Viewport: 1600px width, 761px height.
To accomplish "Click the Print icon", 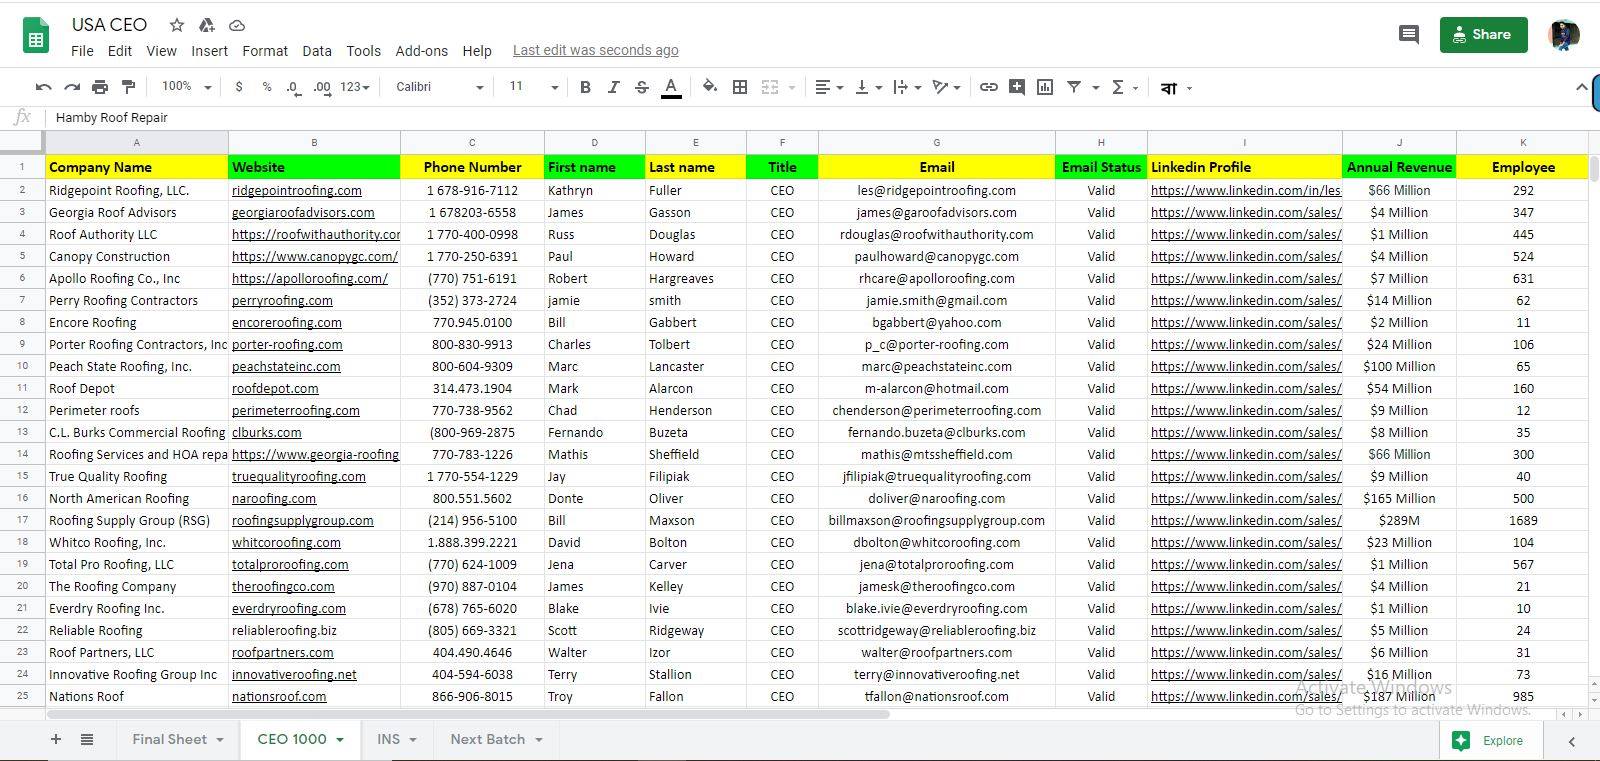I will [100, 87].
